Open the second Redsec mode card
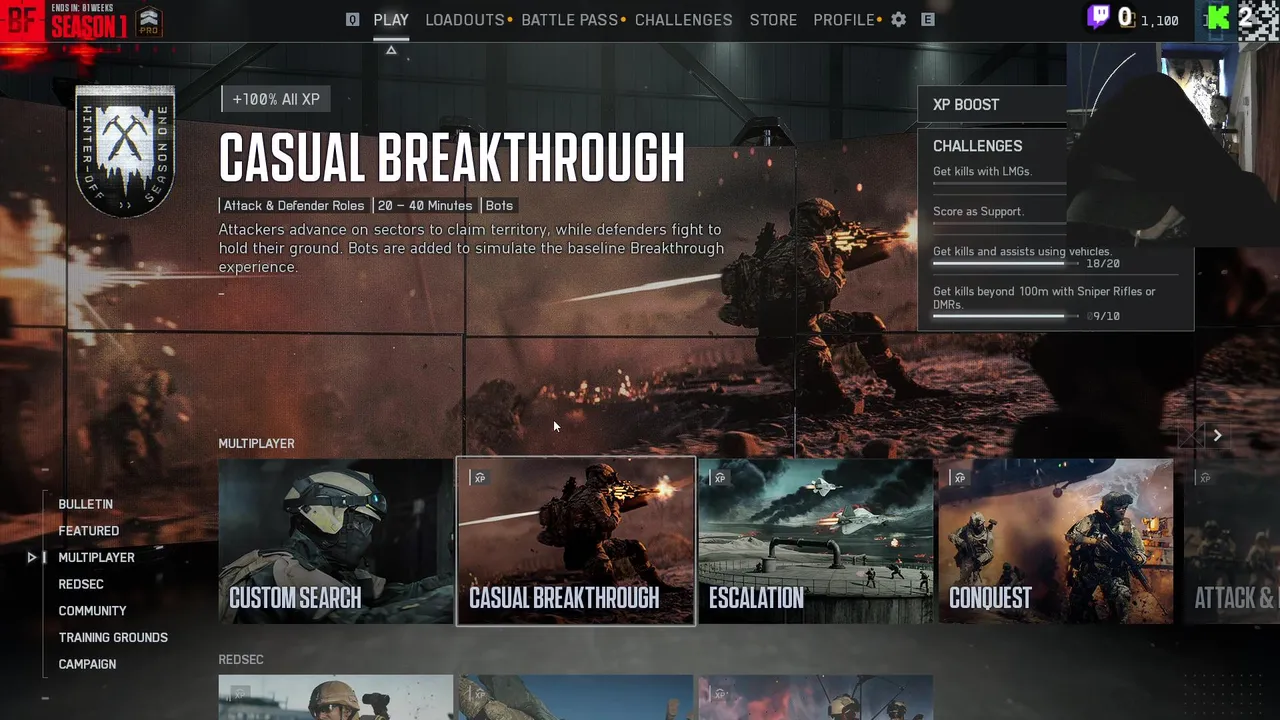 576,698
